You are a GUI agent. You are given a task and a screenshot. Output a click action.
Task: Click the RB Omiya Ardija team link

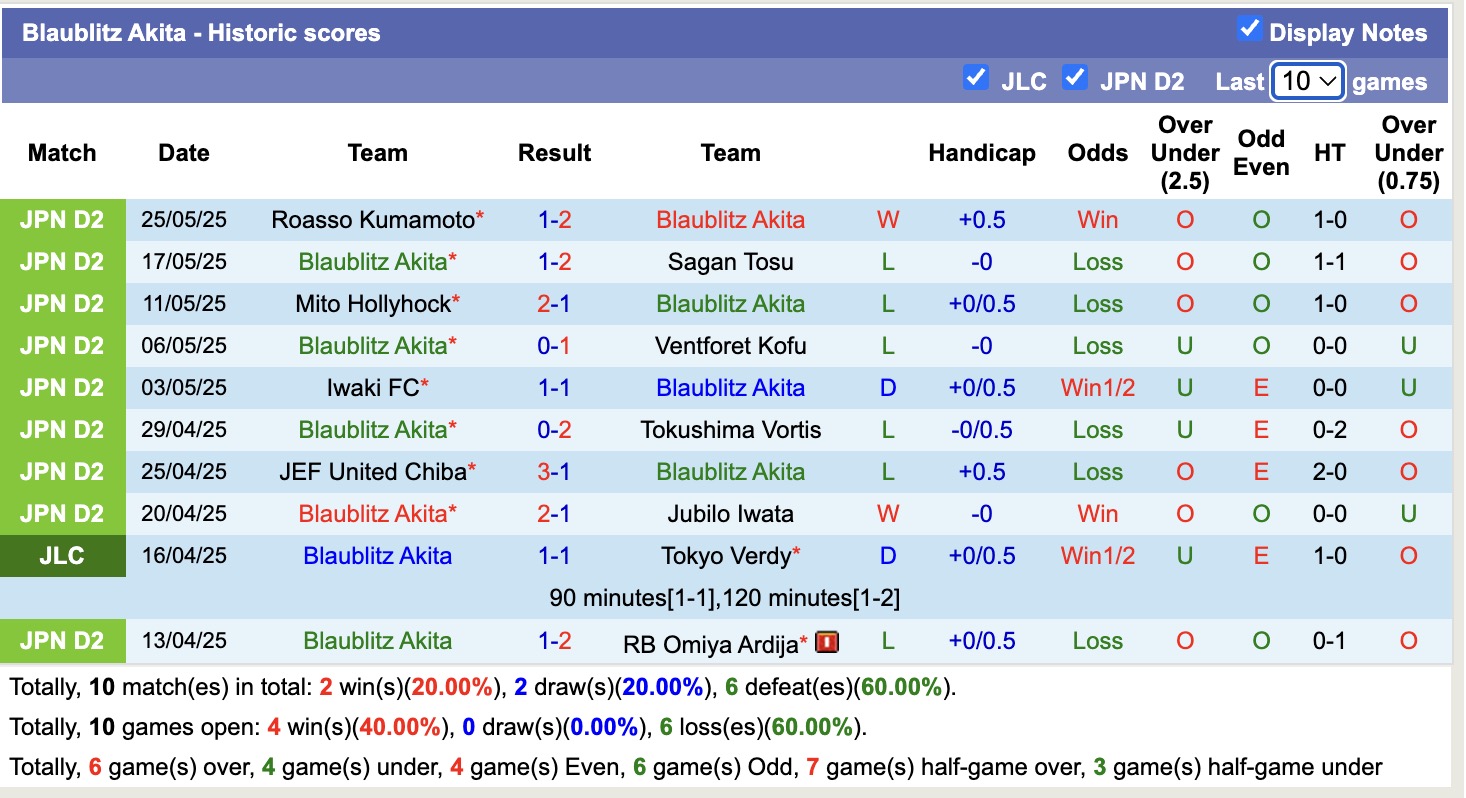pos(710,642)
